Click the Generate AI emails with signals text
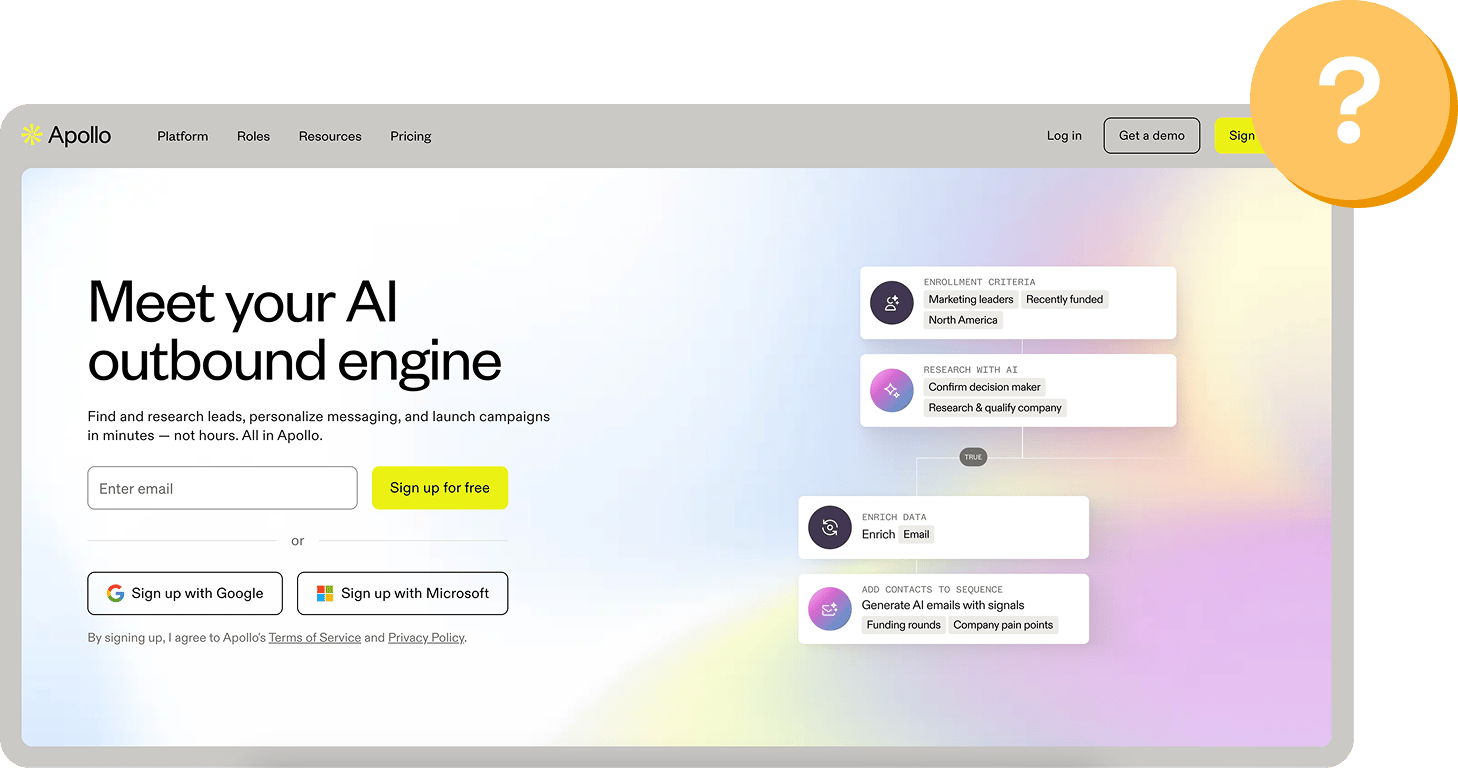The width and height of the screenshot is (1458, 768). (x=943, y=605)
